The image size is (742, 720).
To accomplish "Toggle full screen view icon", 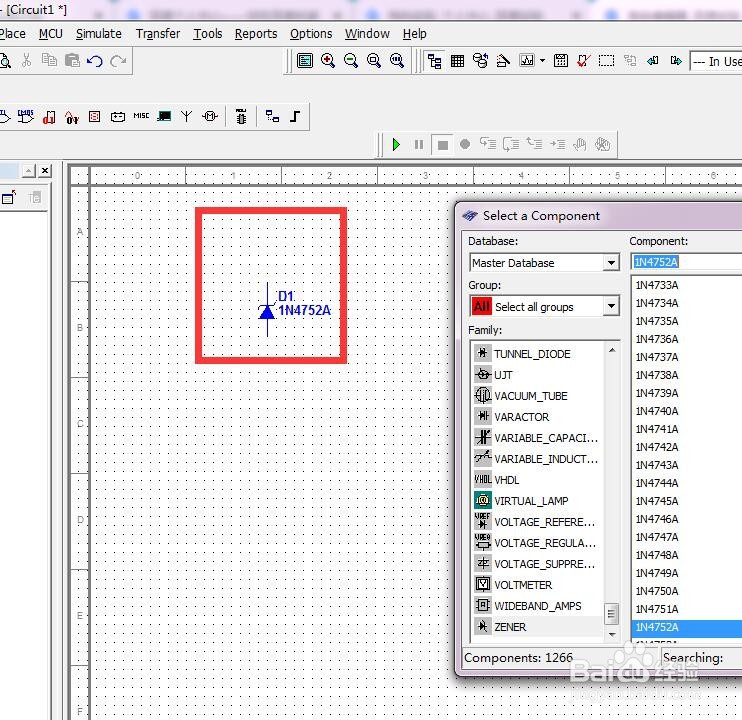I will [305, 61].
